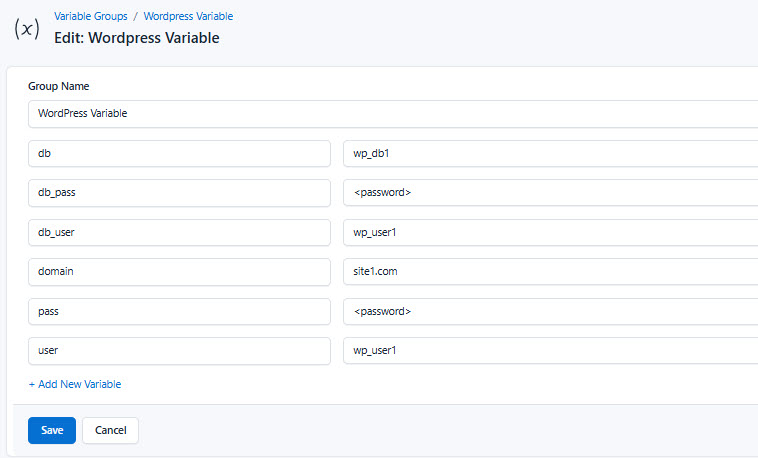Click the domain variable name field
The height and width of the screenshot is (458, 758).
pos(179,272)
